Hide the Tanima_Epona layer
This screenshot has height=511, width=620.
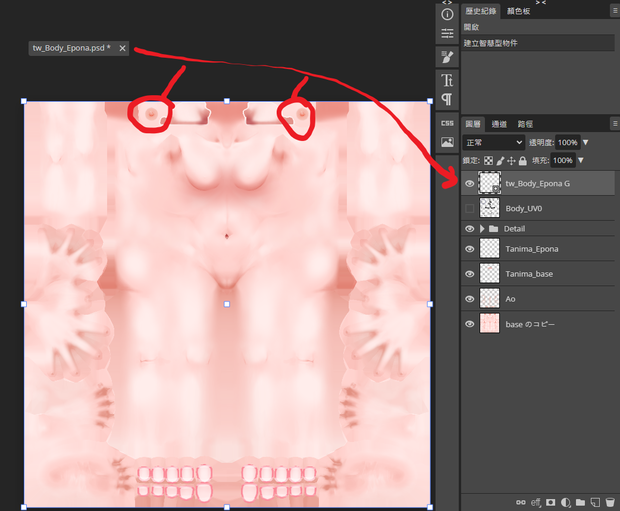point(469,249)
